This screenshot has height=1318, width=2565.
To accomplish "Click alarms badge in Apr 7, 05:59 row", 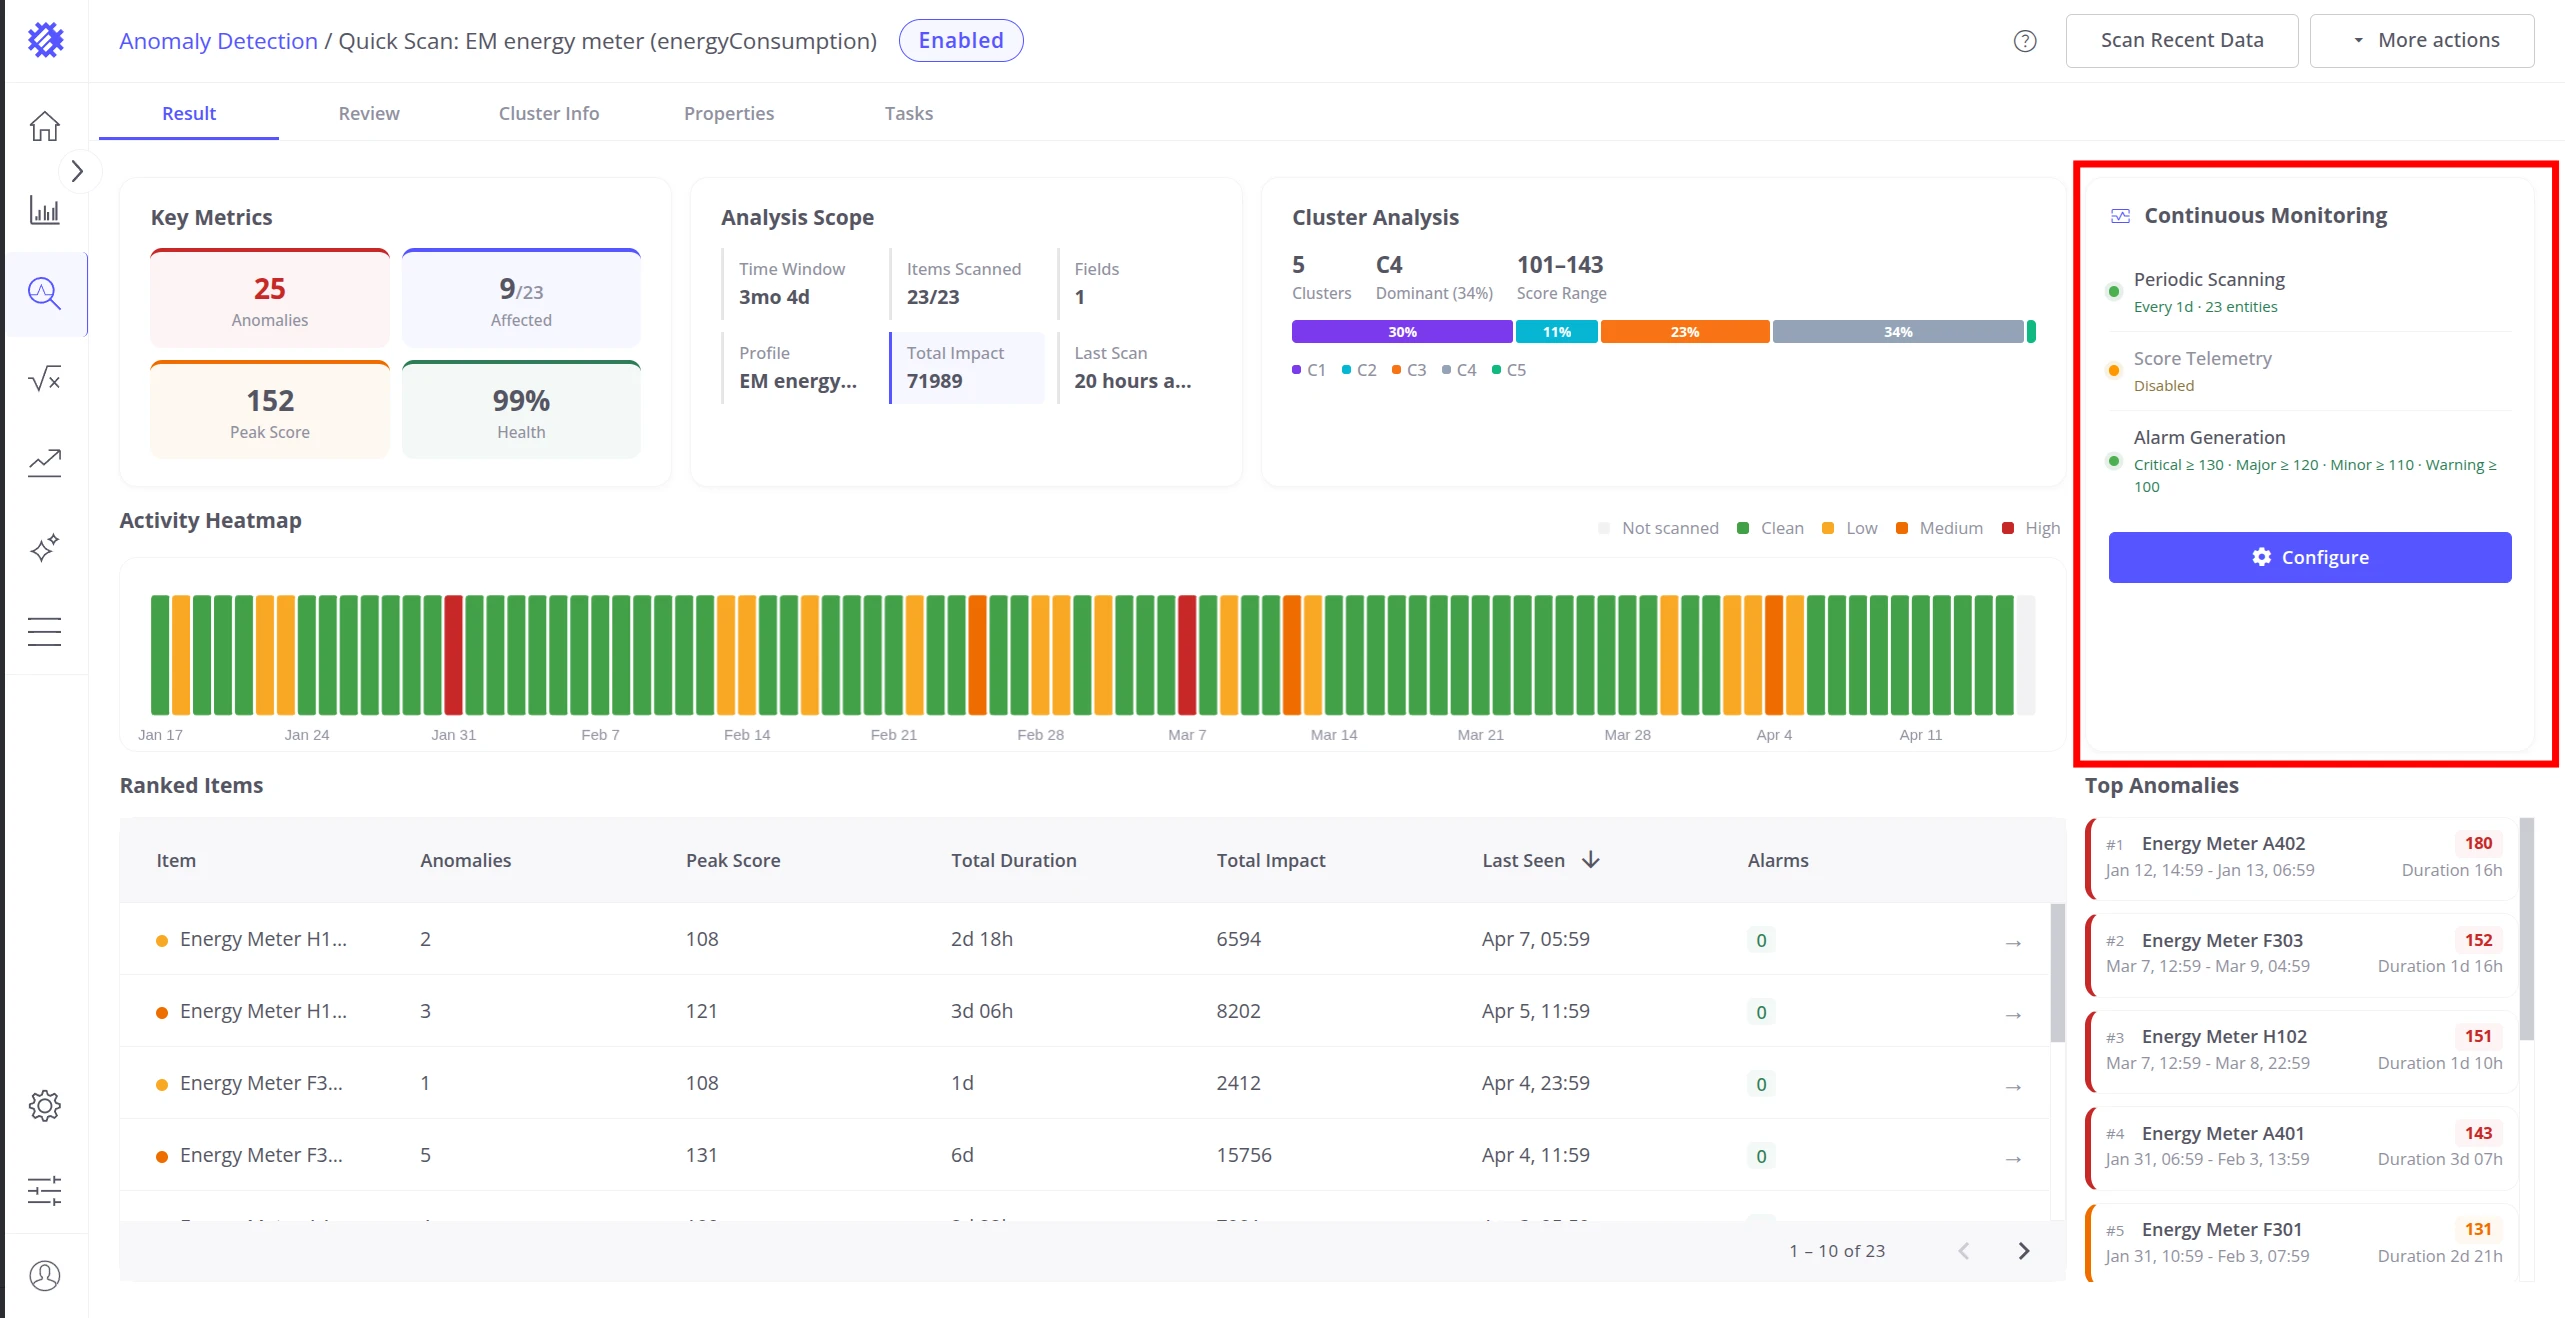I will click(1761, 940).
